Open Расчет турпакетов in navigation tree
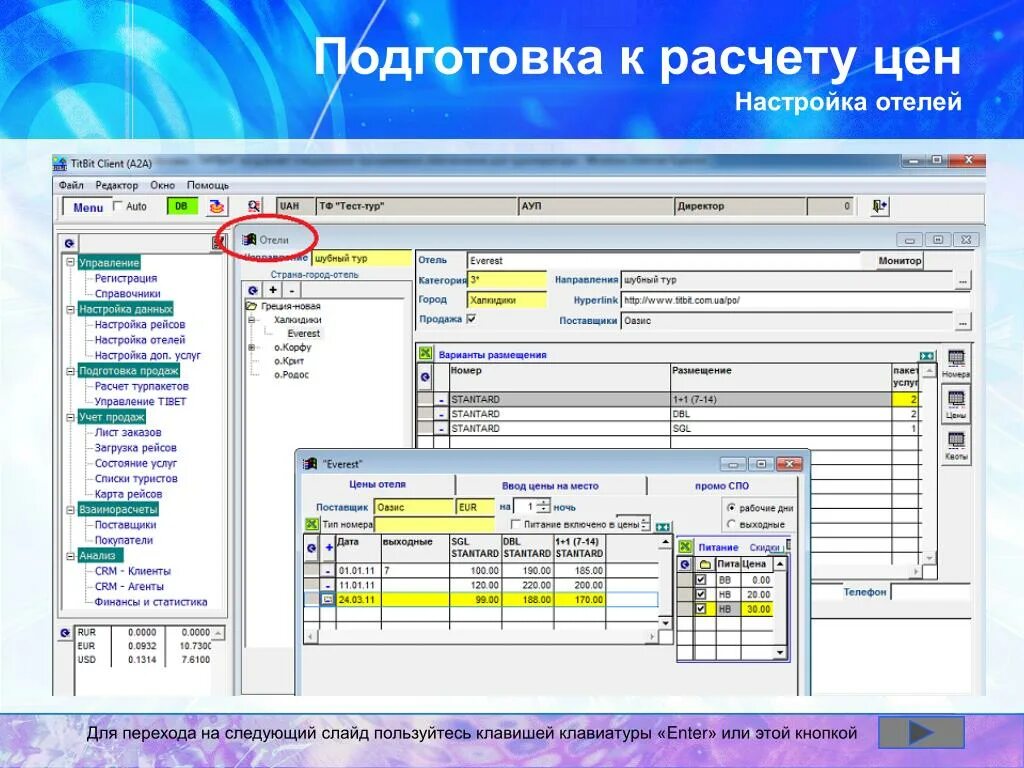The image size is (1024, 768). 141,386
